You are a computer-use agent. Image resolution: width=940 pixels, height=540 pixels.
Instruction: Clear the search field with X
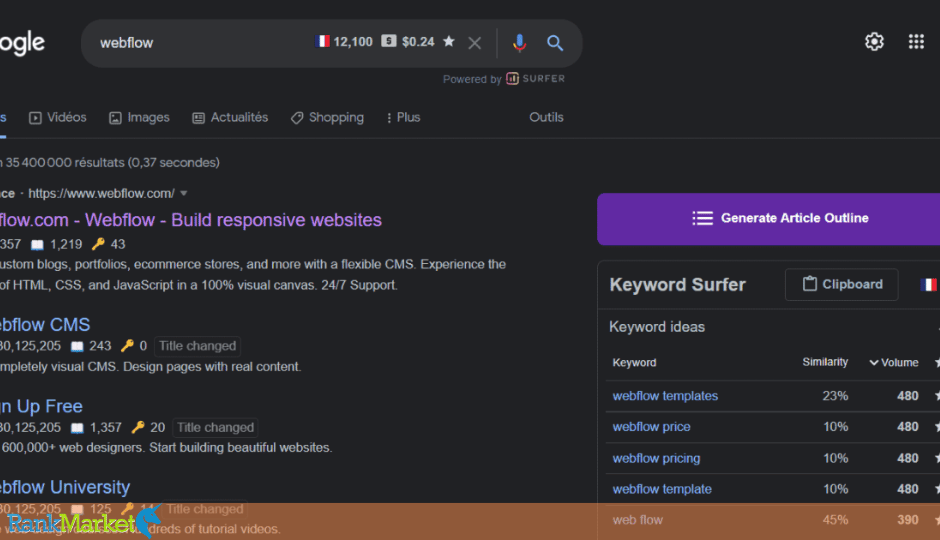click(x=474, y=43)
